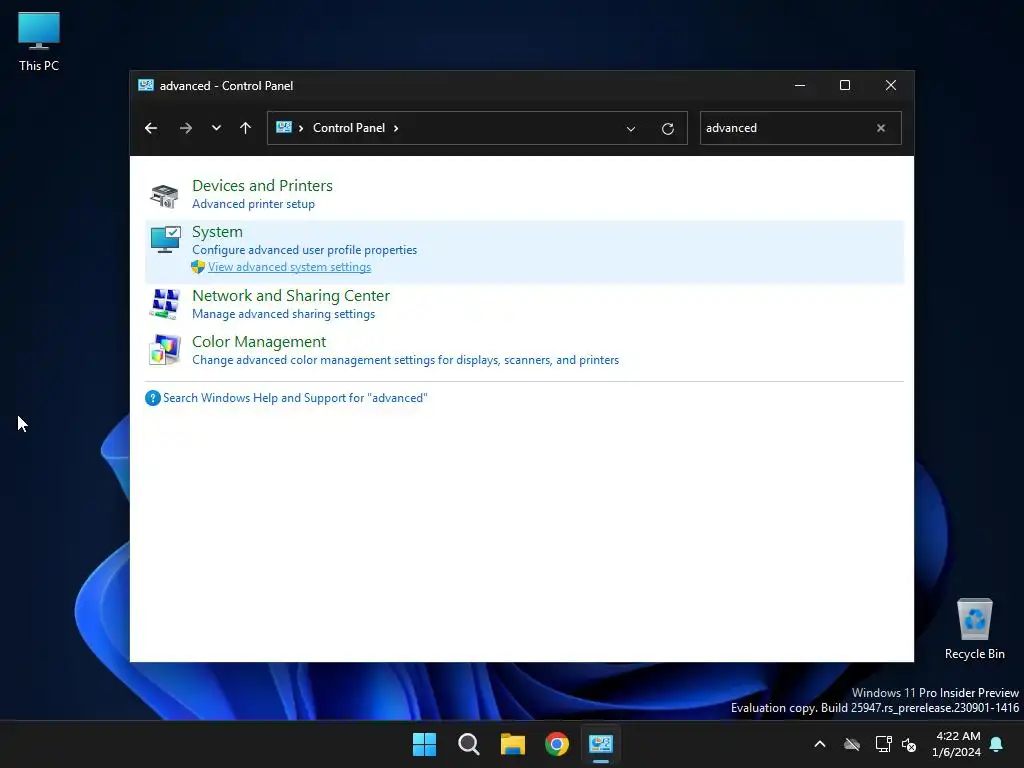Open Manage advanced sharing settings
Screen dimensions: 1024x768
283,314
